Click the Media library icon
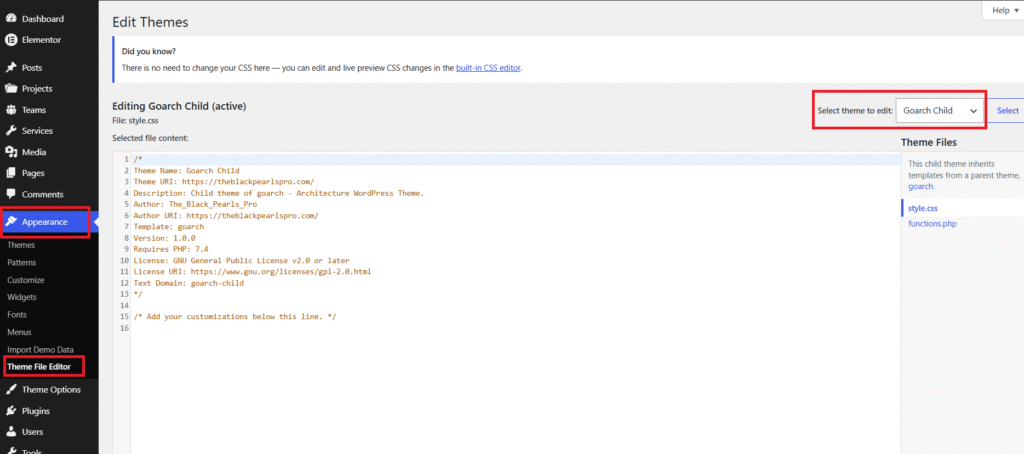 (x=10, y=152)
